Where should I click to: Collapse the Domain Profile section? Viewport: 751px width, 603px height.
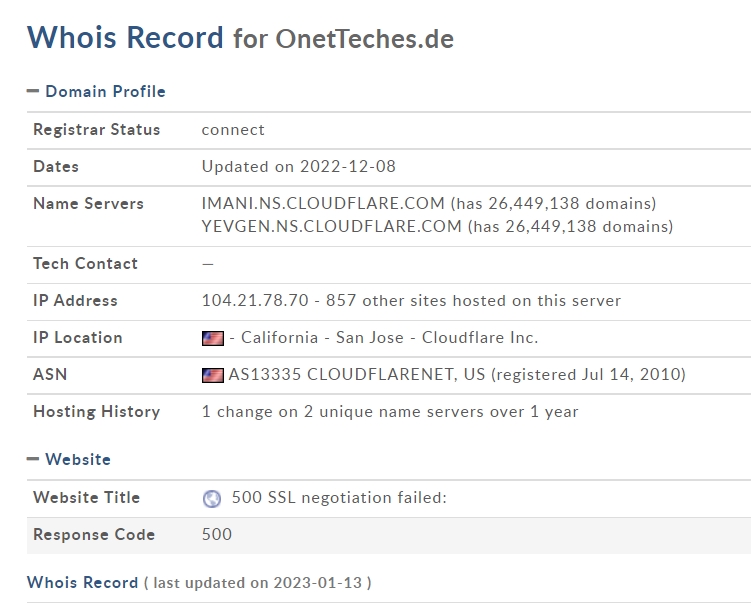point(33,91)
